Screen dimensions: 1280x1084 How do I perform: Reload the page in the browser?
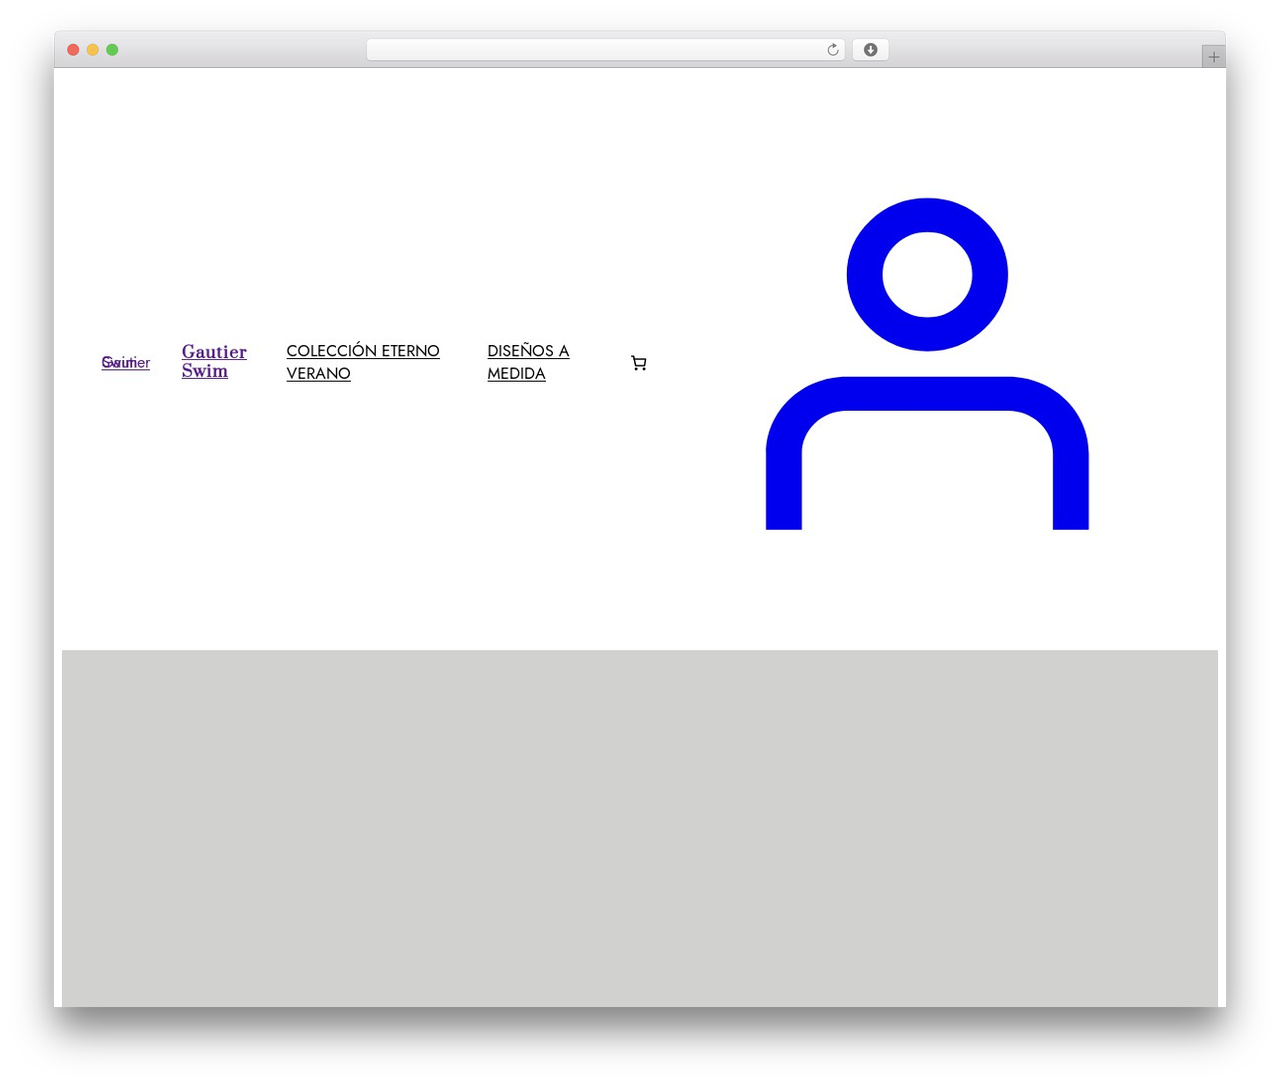tap(832, 50)
